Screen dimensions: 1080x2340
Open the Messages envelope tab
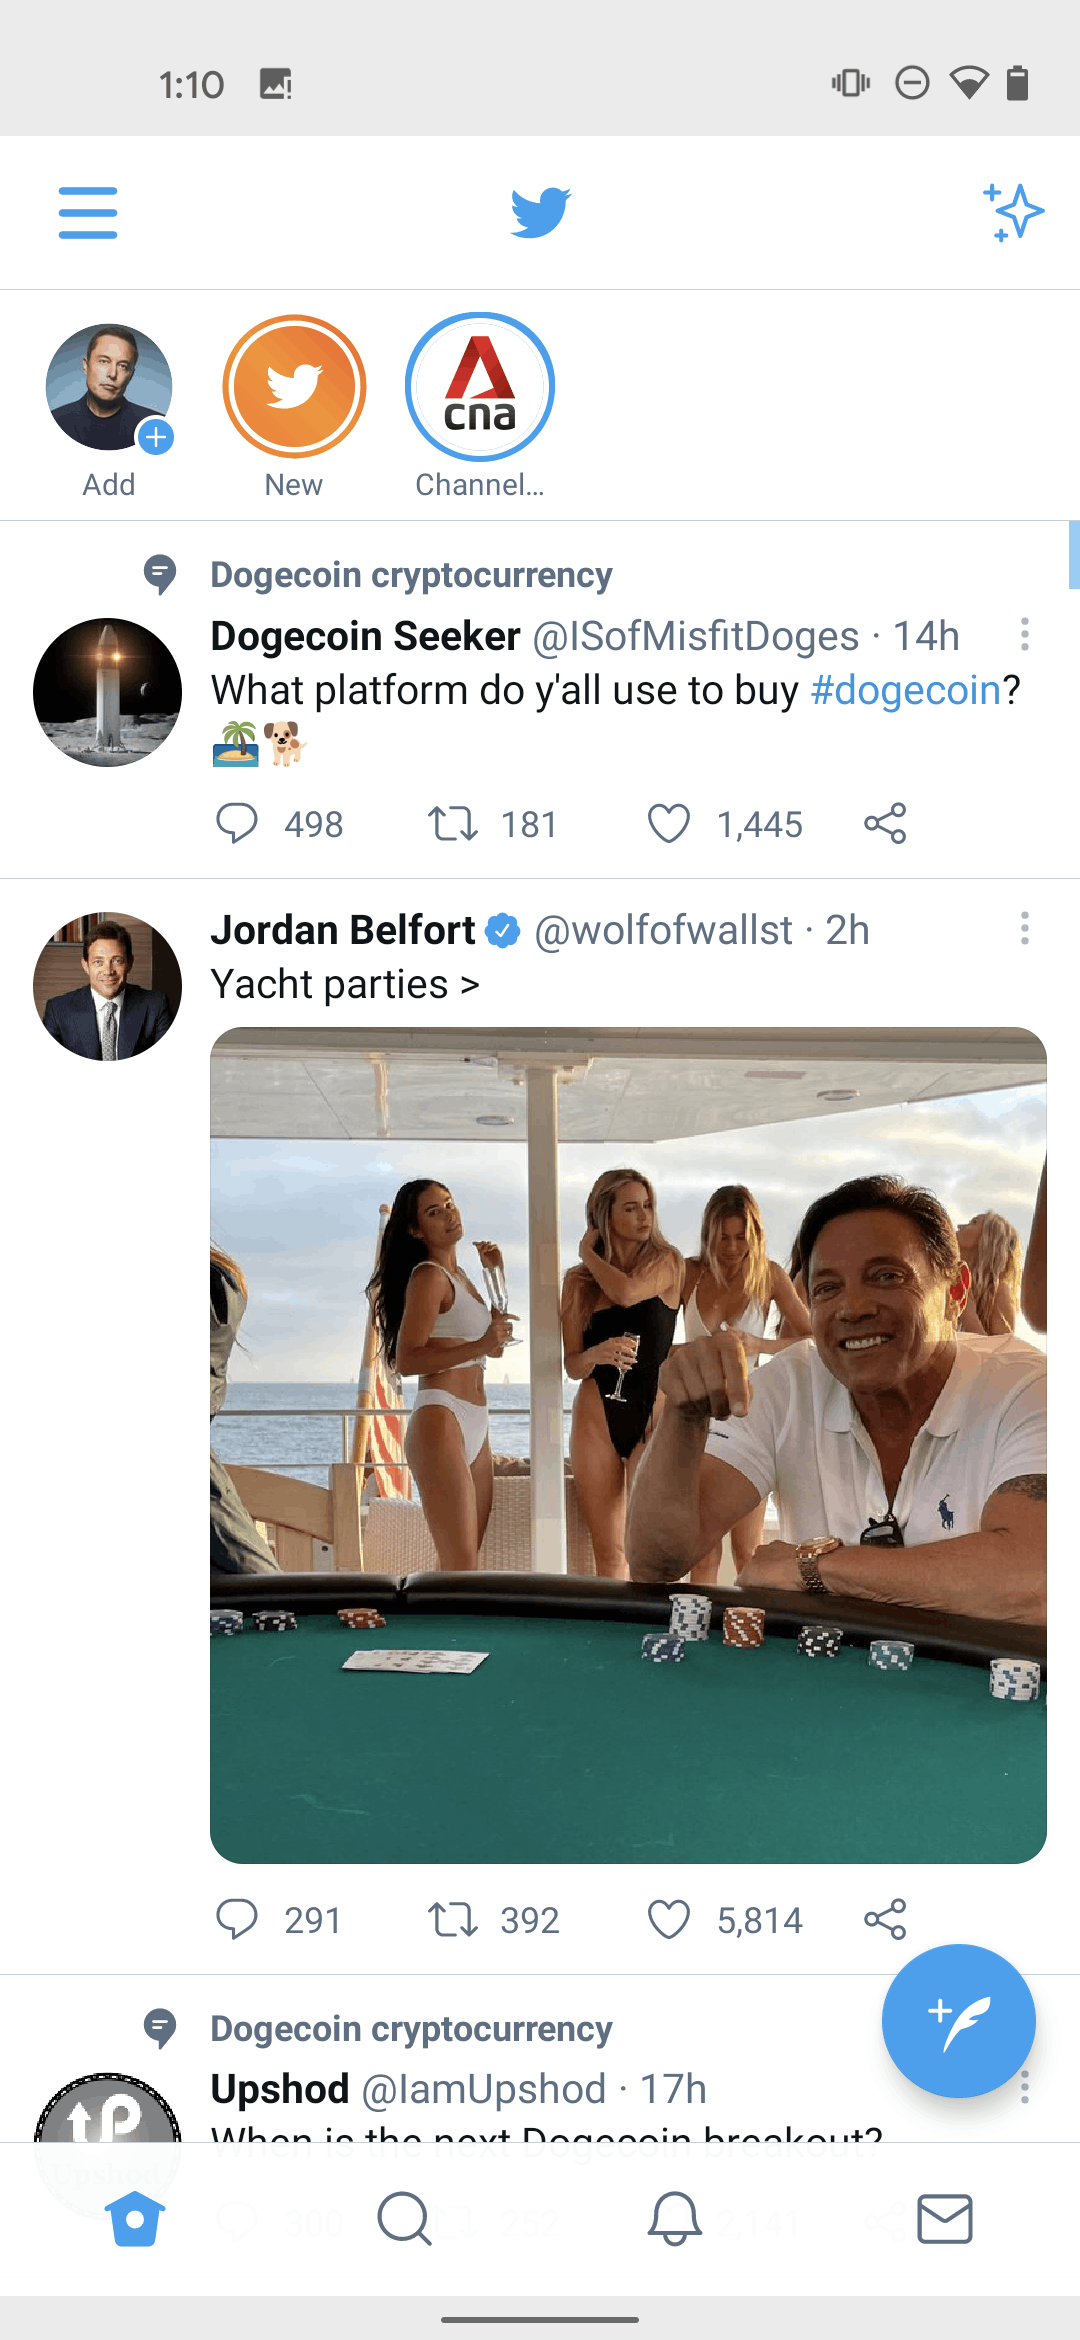(x=945, y=2219)
